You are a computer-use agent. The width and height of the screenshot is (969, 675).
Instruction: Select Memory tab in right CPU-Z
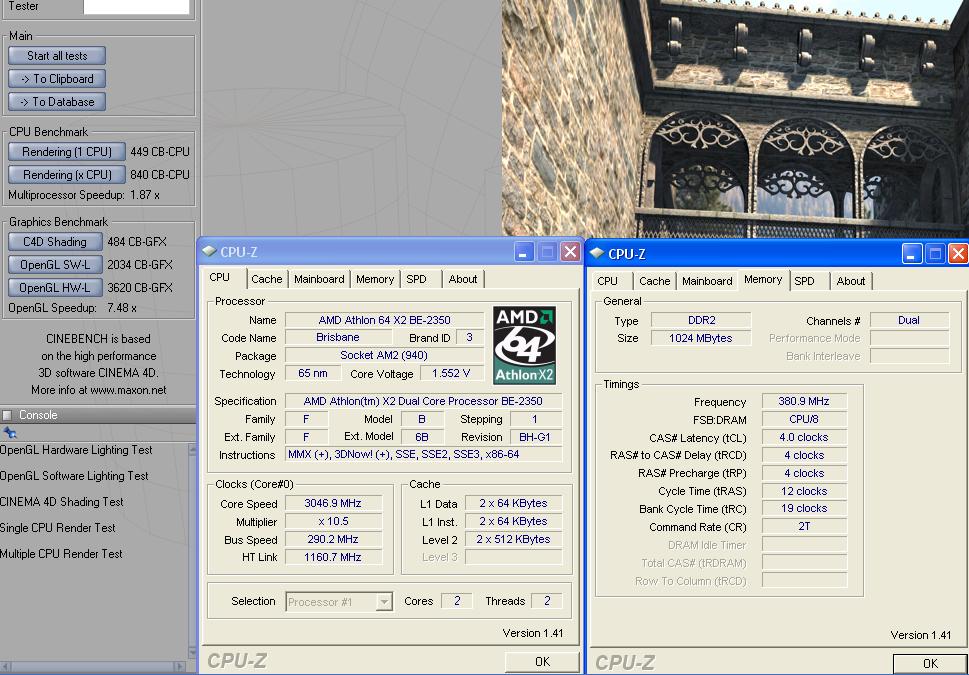(763, 279)
